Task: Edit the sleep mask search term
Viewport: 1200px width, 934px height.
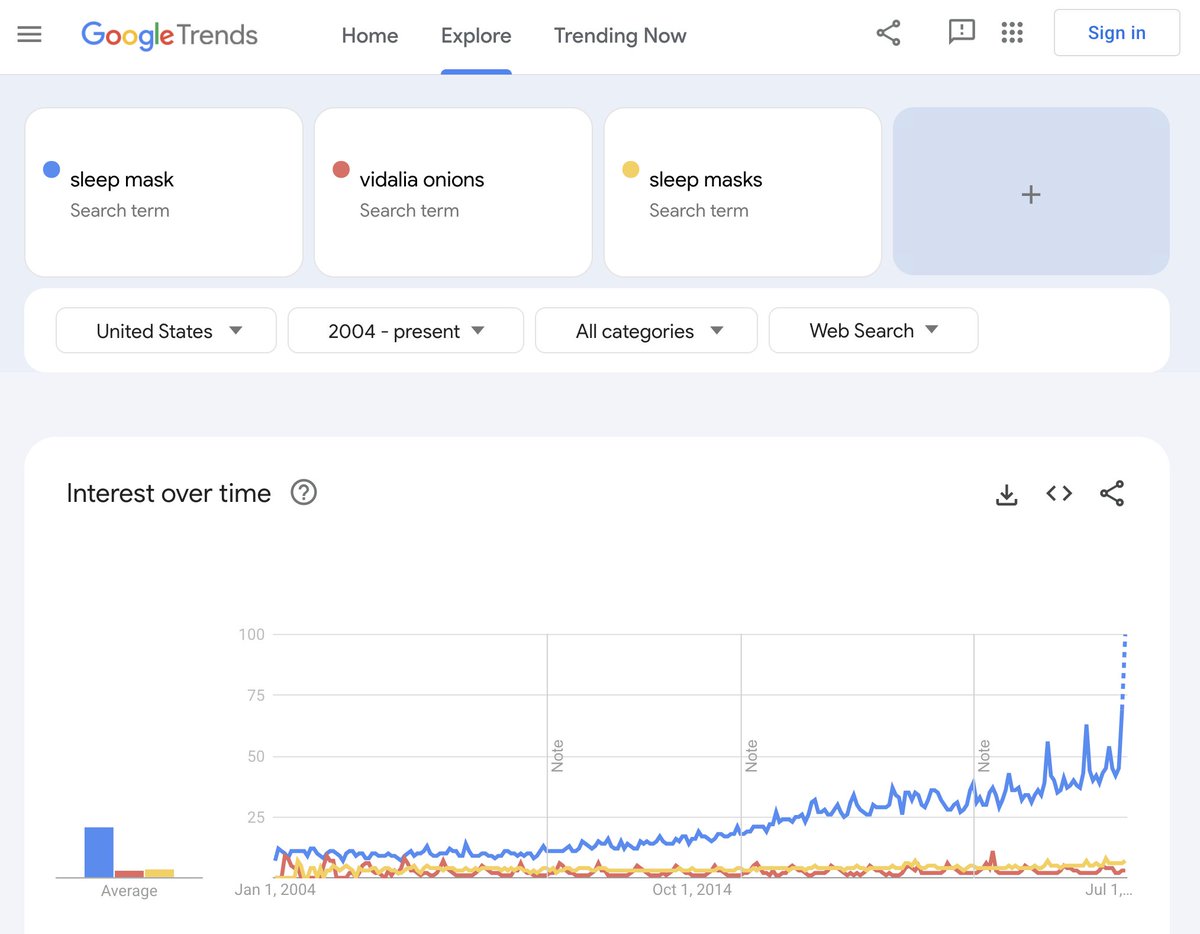Action: pyautogui.click(x=164, y=192)
